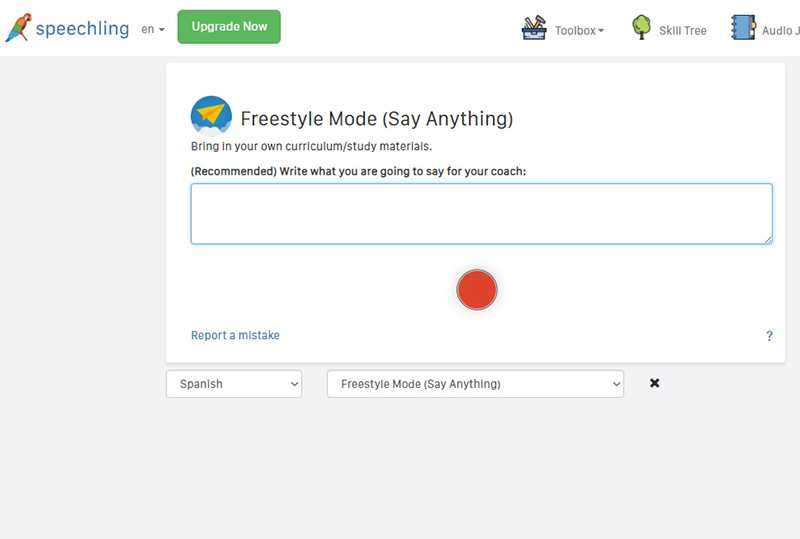Click the Toolbox toolbox icon
The width and height of the screenshot is (800, 539).
[x=534, y=29]
